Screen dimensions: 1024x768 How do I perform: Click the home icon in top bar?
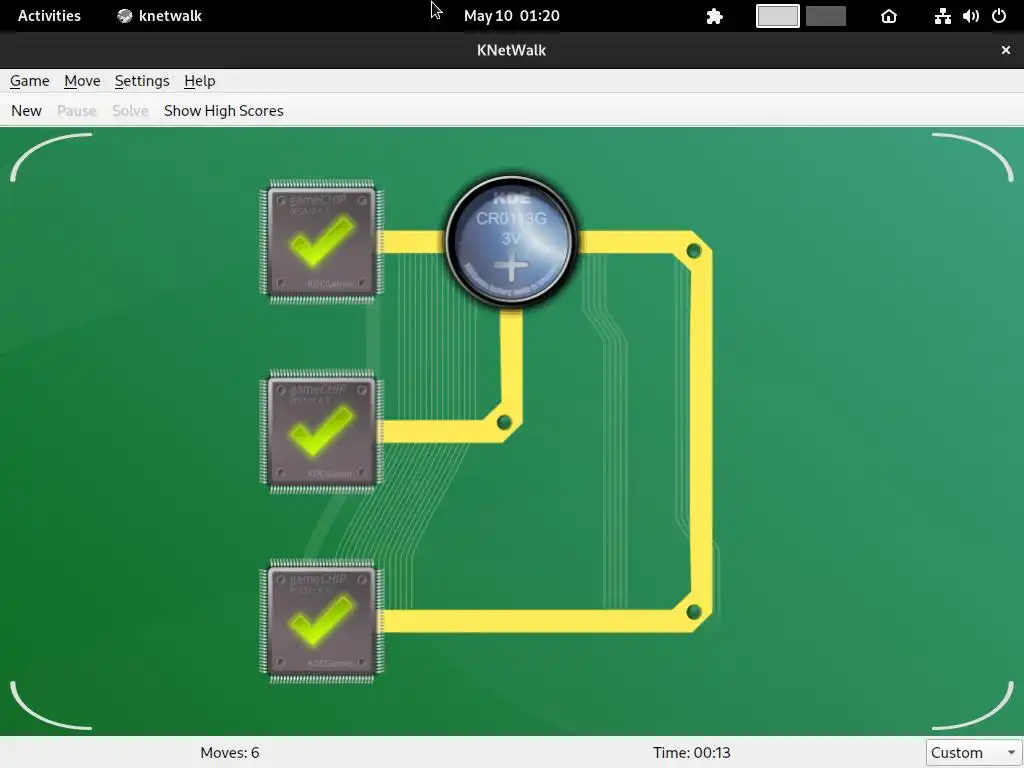tap(889, 16)
